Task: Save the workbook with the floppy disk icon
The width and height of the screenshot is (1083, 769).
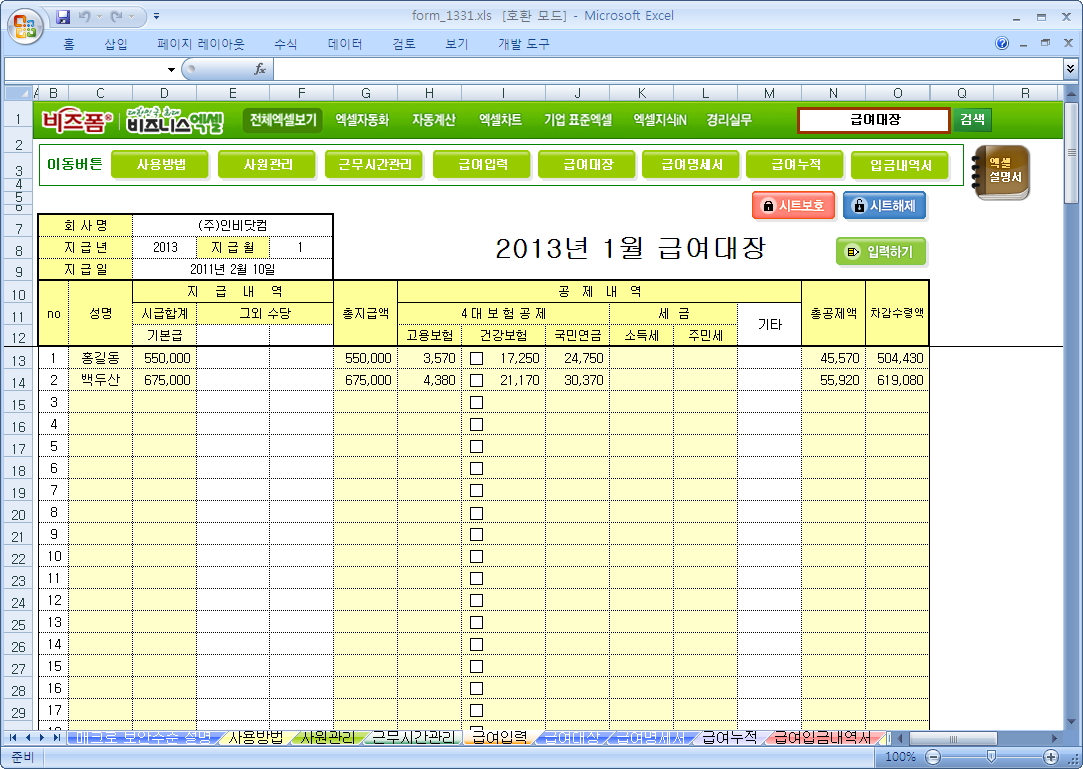Action: pyautogui.click(x=63, y=16)
